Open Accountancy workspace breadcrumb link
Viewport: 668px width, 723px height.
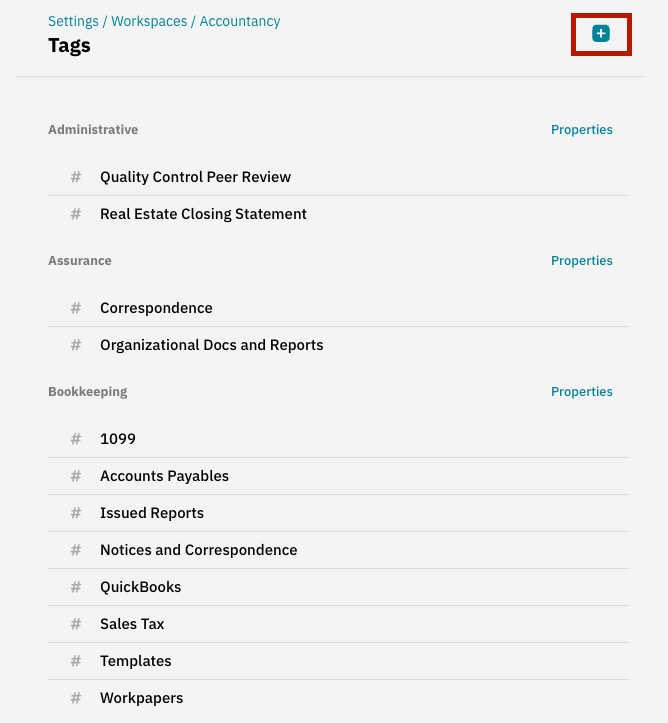240,21
